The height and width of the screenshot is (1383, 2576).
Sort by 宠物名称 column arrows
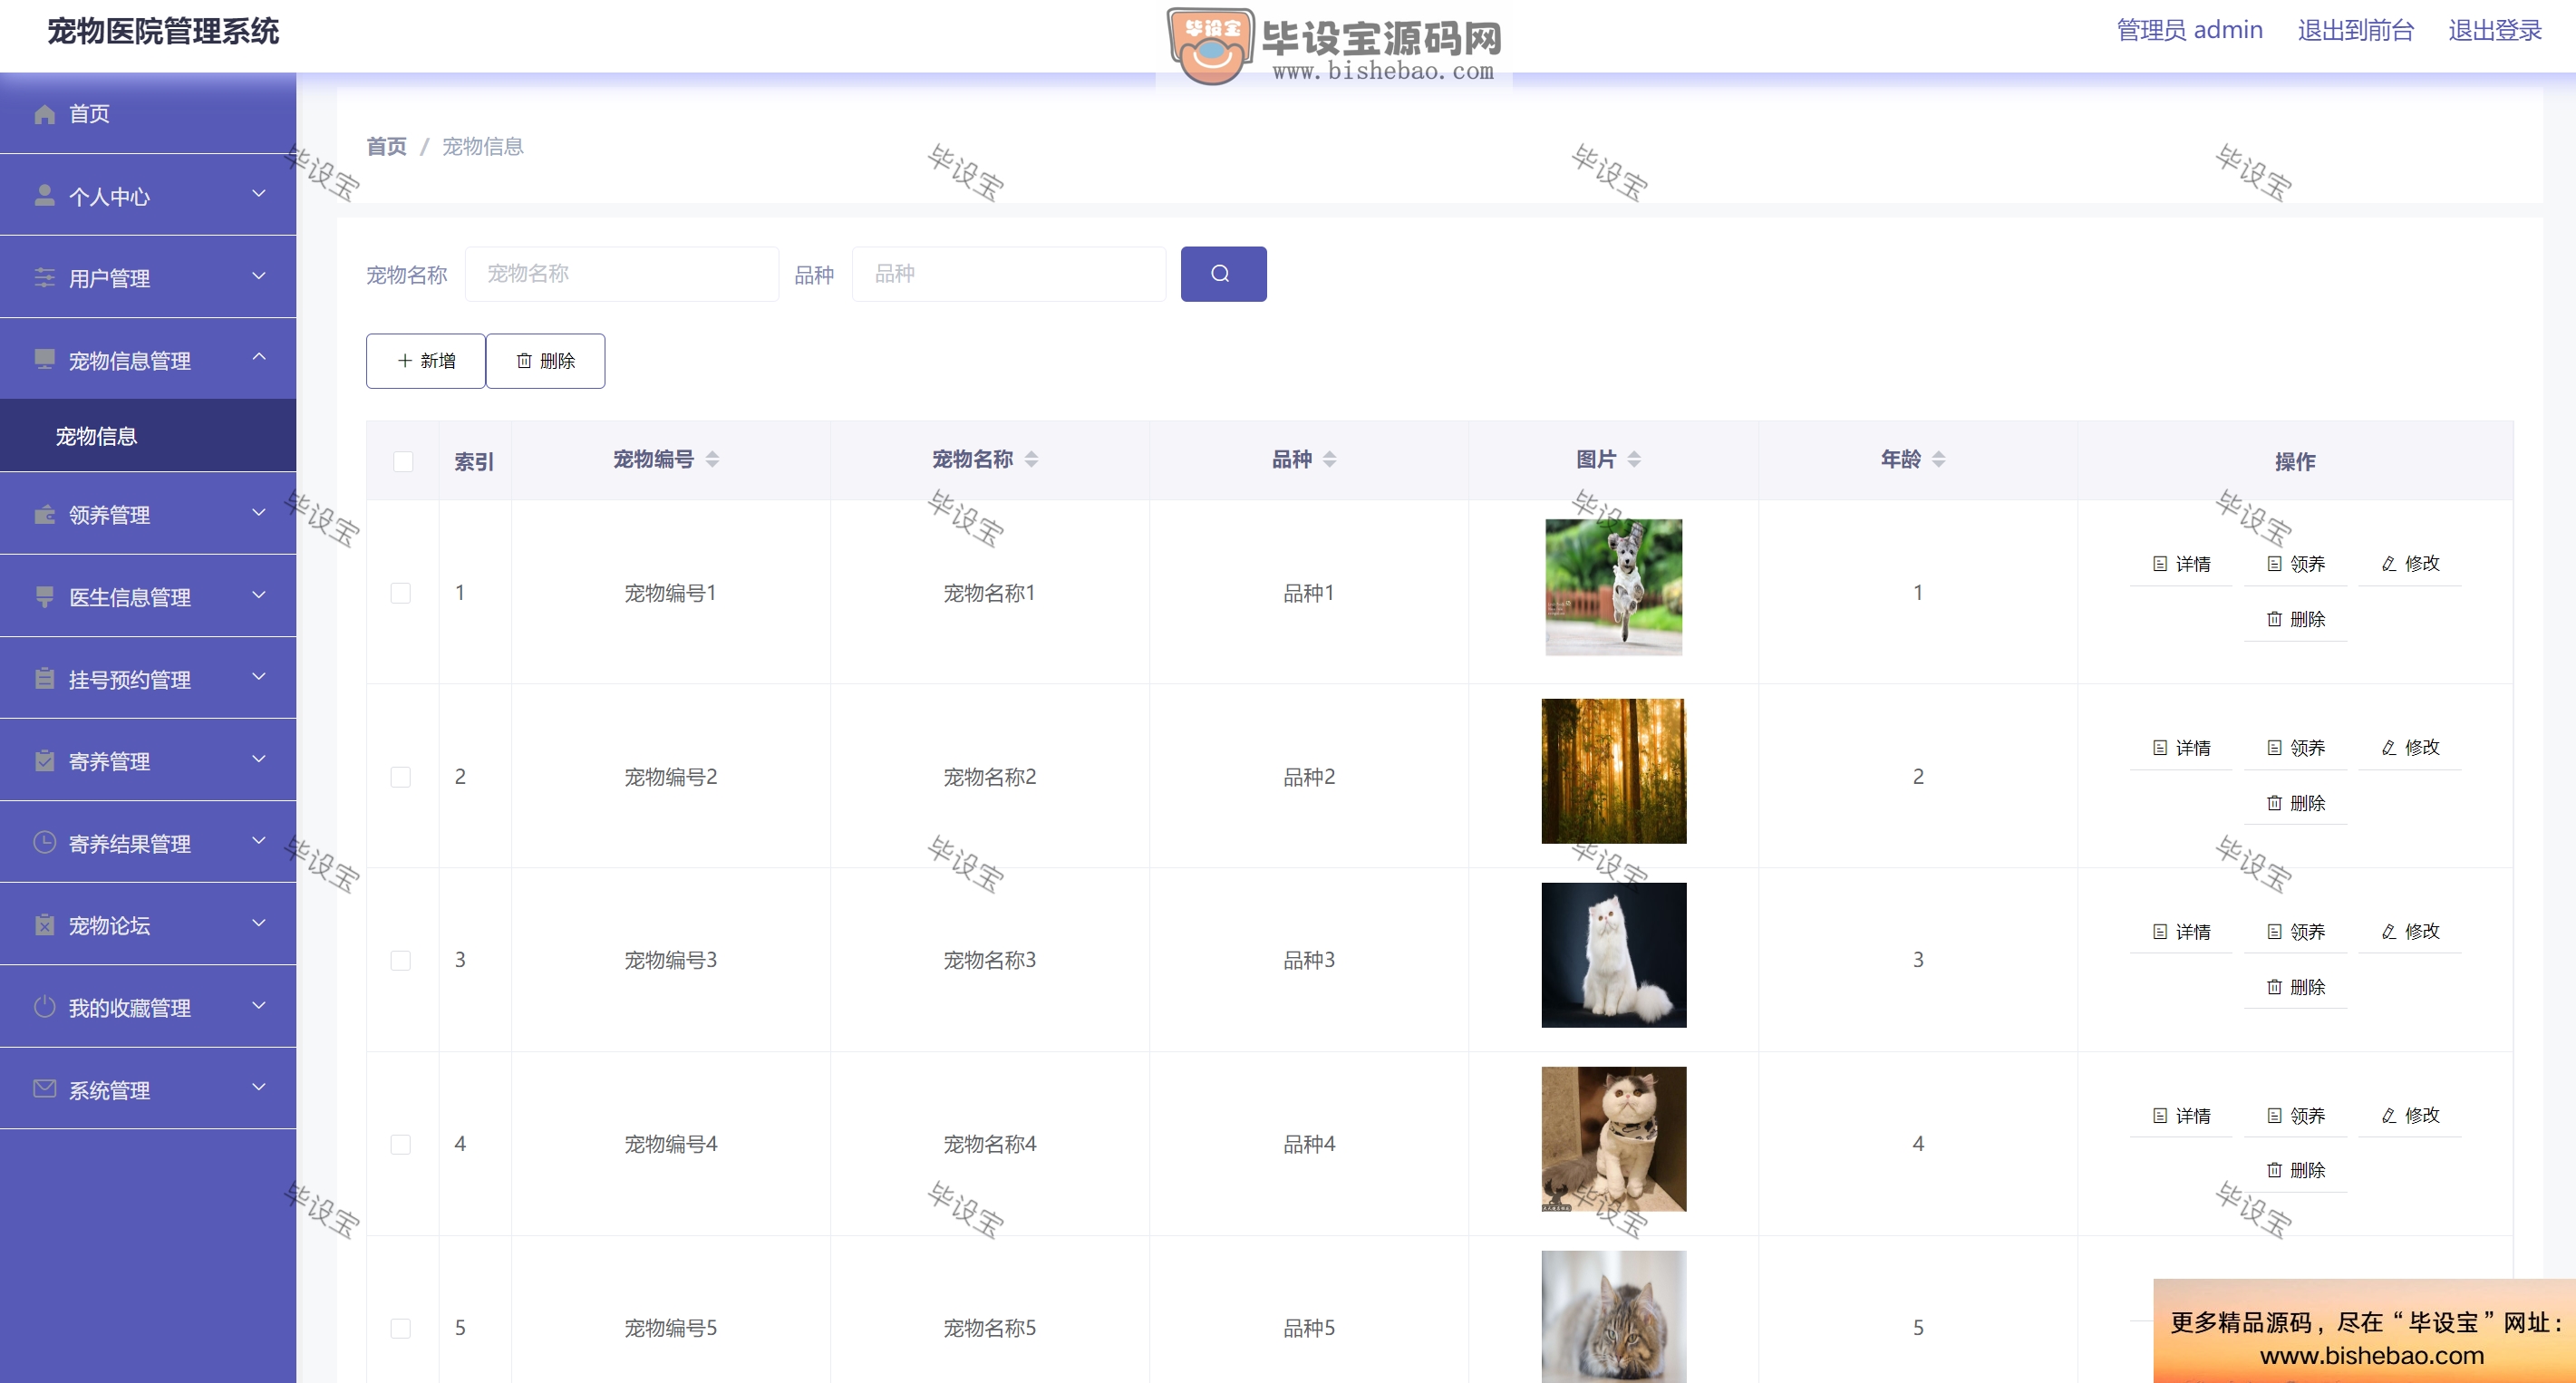(1031, 459)
